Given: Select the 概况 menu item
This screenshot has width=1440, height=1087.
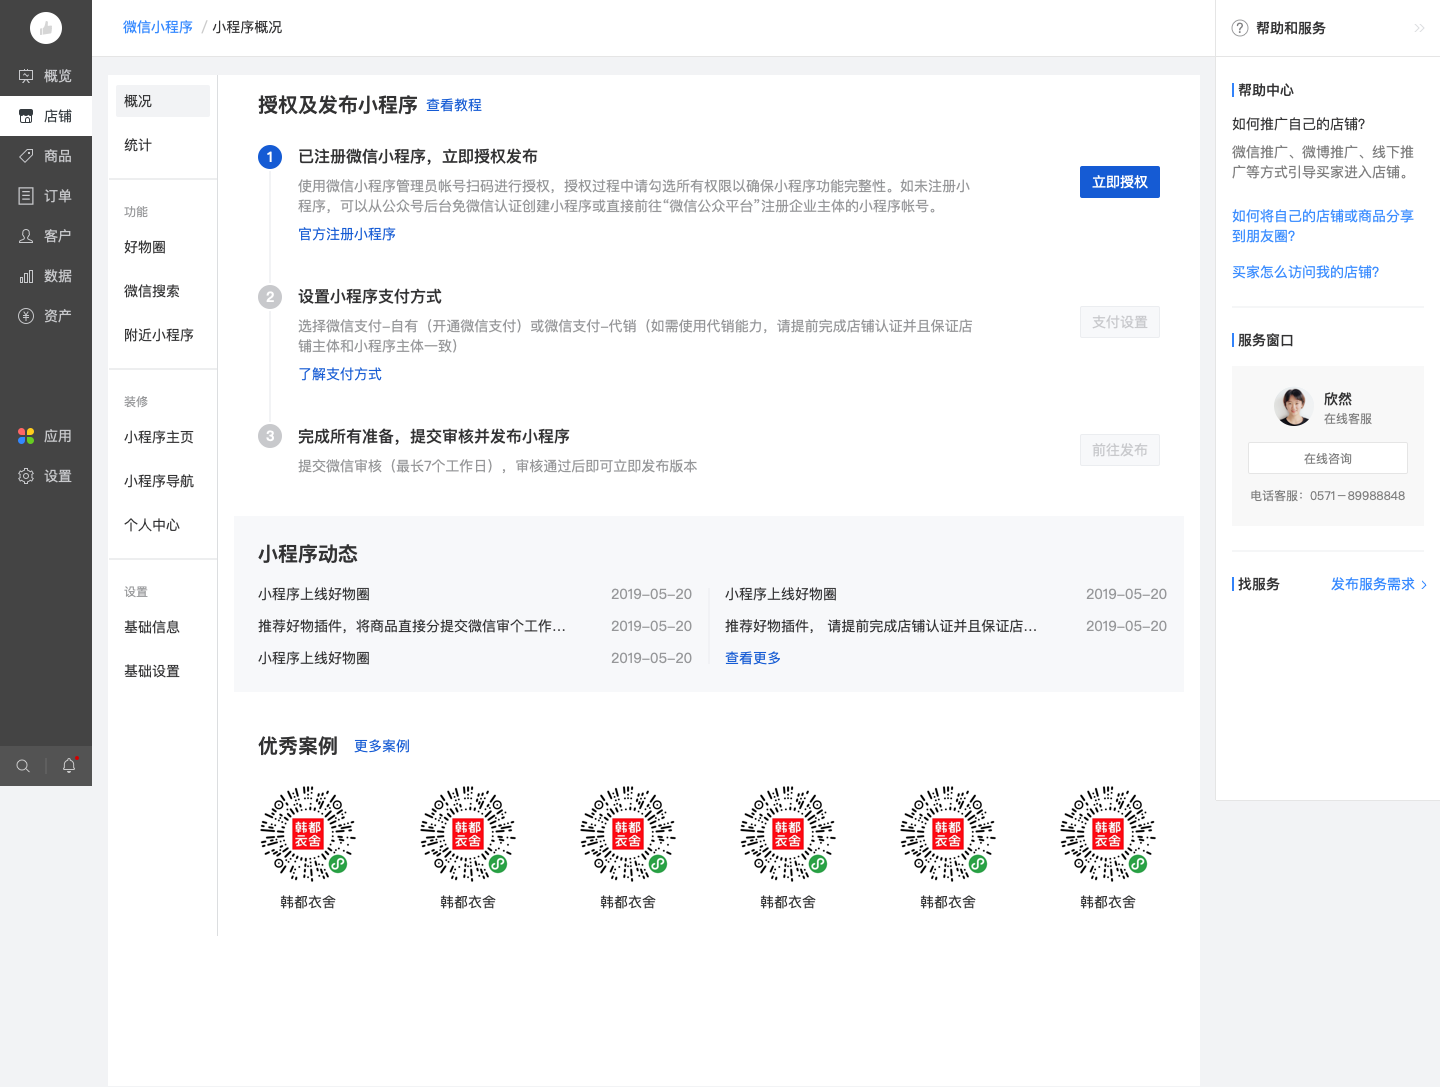Looking at the screenshot, I should [x=163, y=101].
